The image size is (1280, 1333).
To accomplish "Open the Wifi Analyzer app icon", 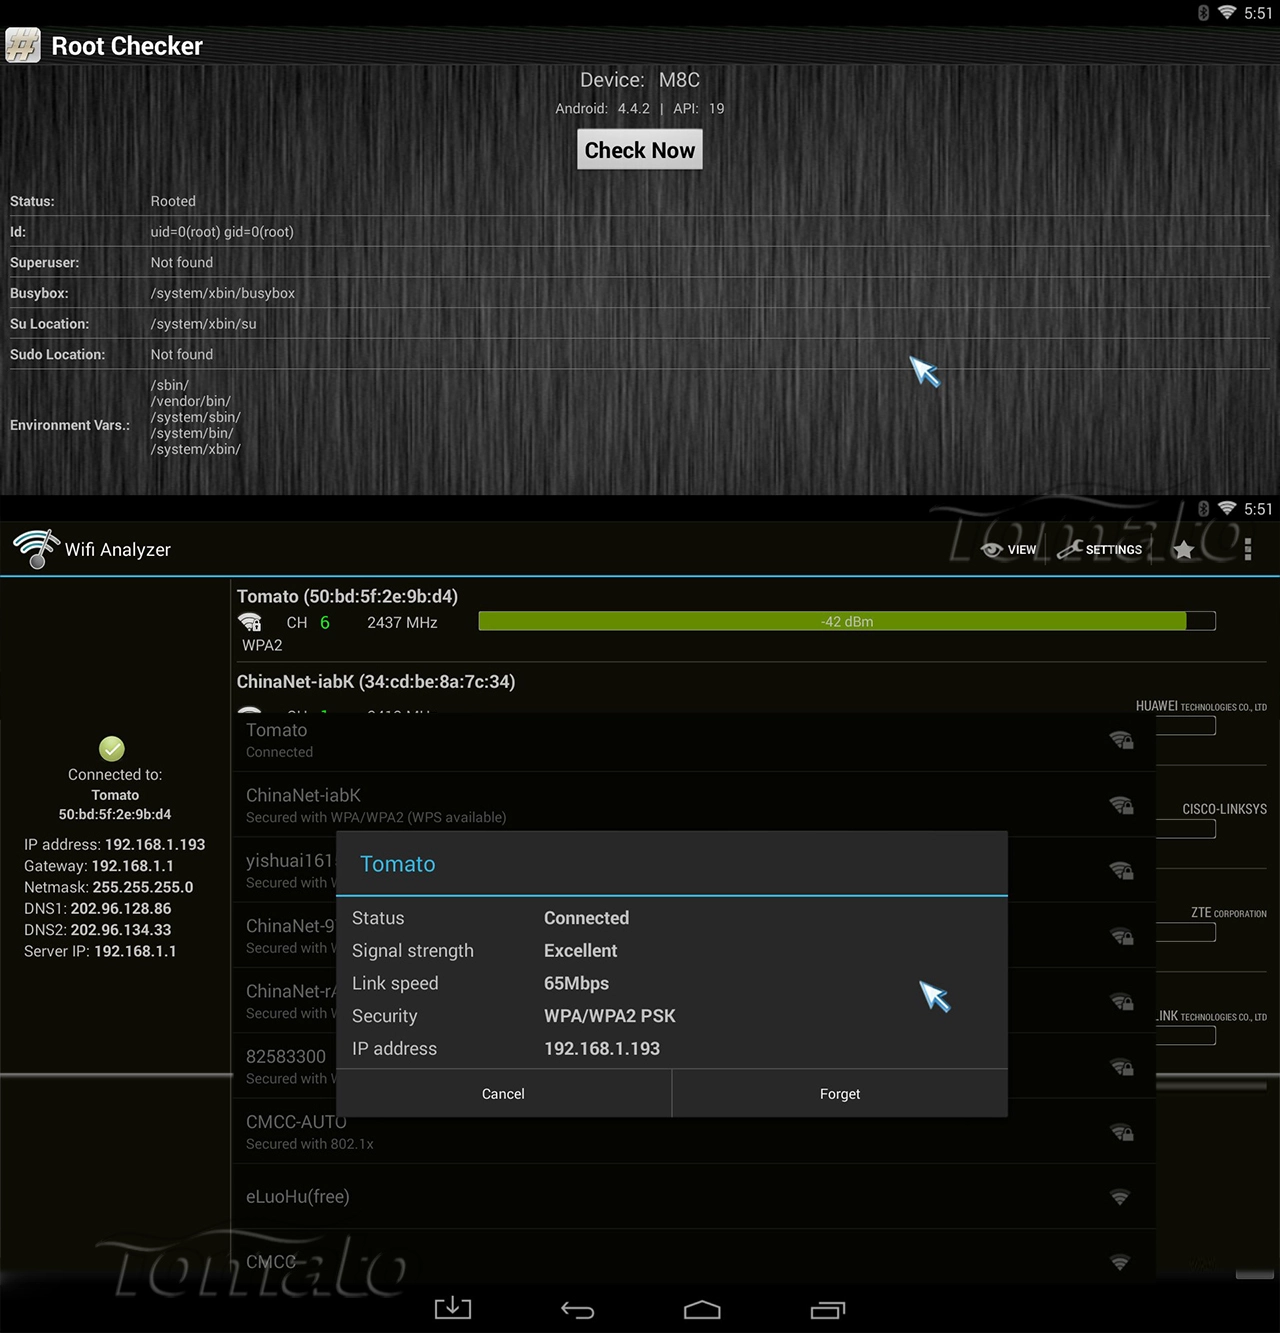I will click(36, 549).
